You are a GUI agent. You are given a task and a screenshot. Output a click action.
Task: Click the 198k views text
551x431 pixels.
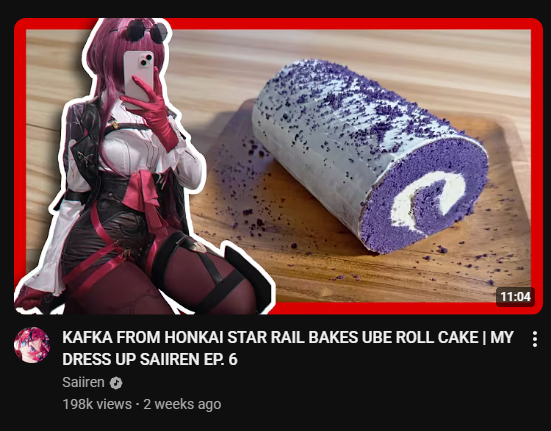(97, 404)
